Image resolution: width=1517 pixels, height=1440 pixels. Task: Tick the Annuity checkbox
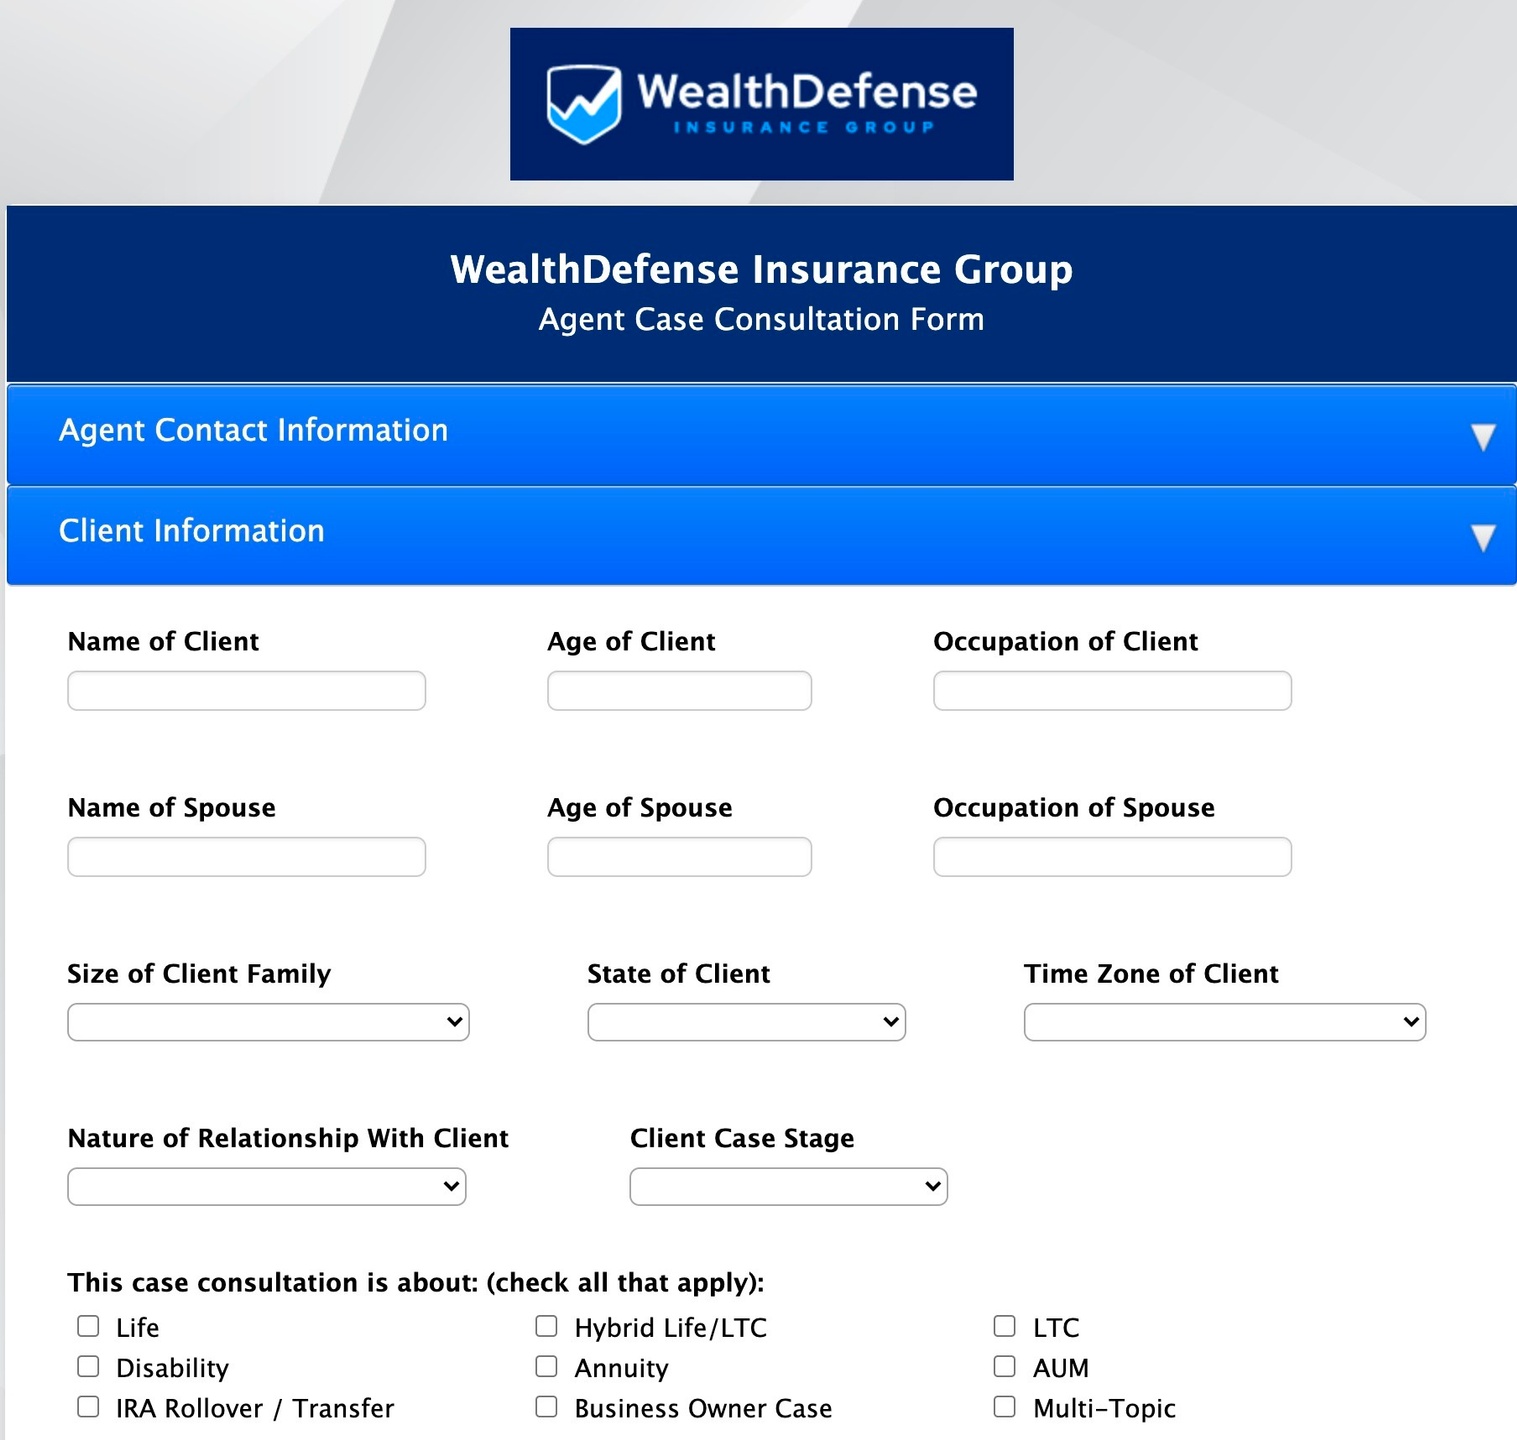(x=546, y=1366)
